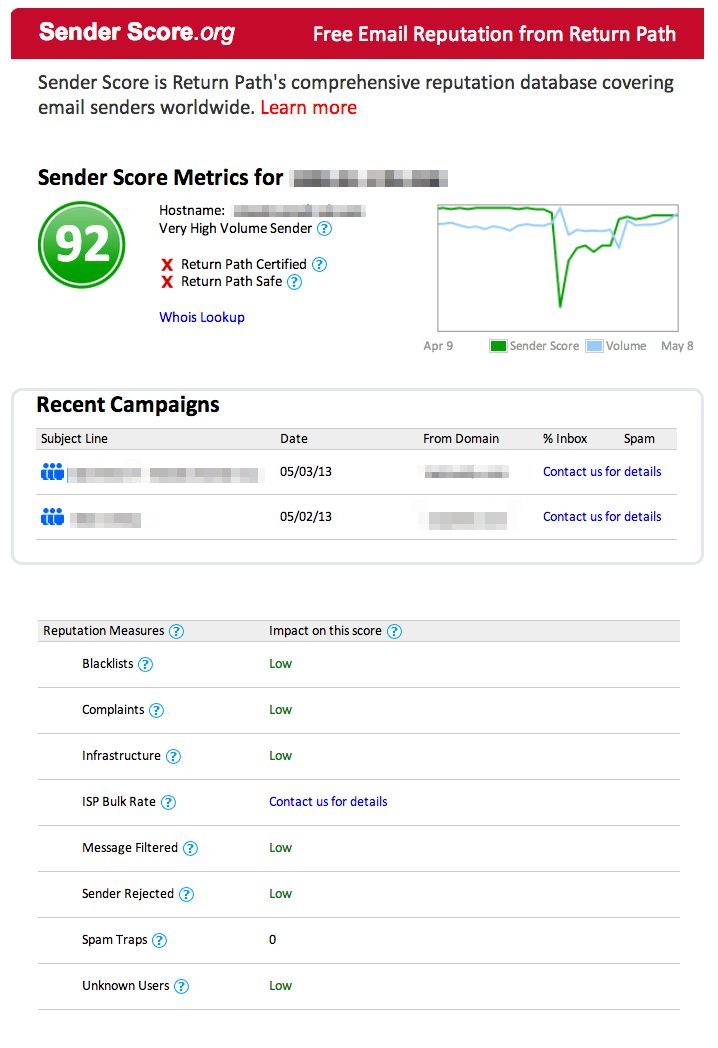Click the Unknown Users help icon
This screenshot has height=1048, width=718.
[x=181, y=987]
